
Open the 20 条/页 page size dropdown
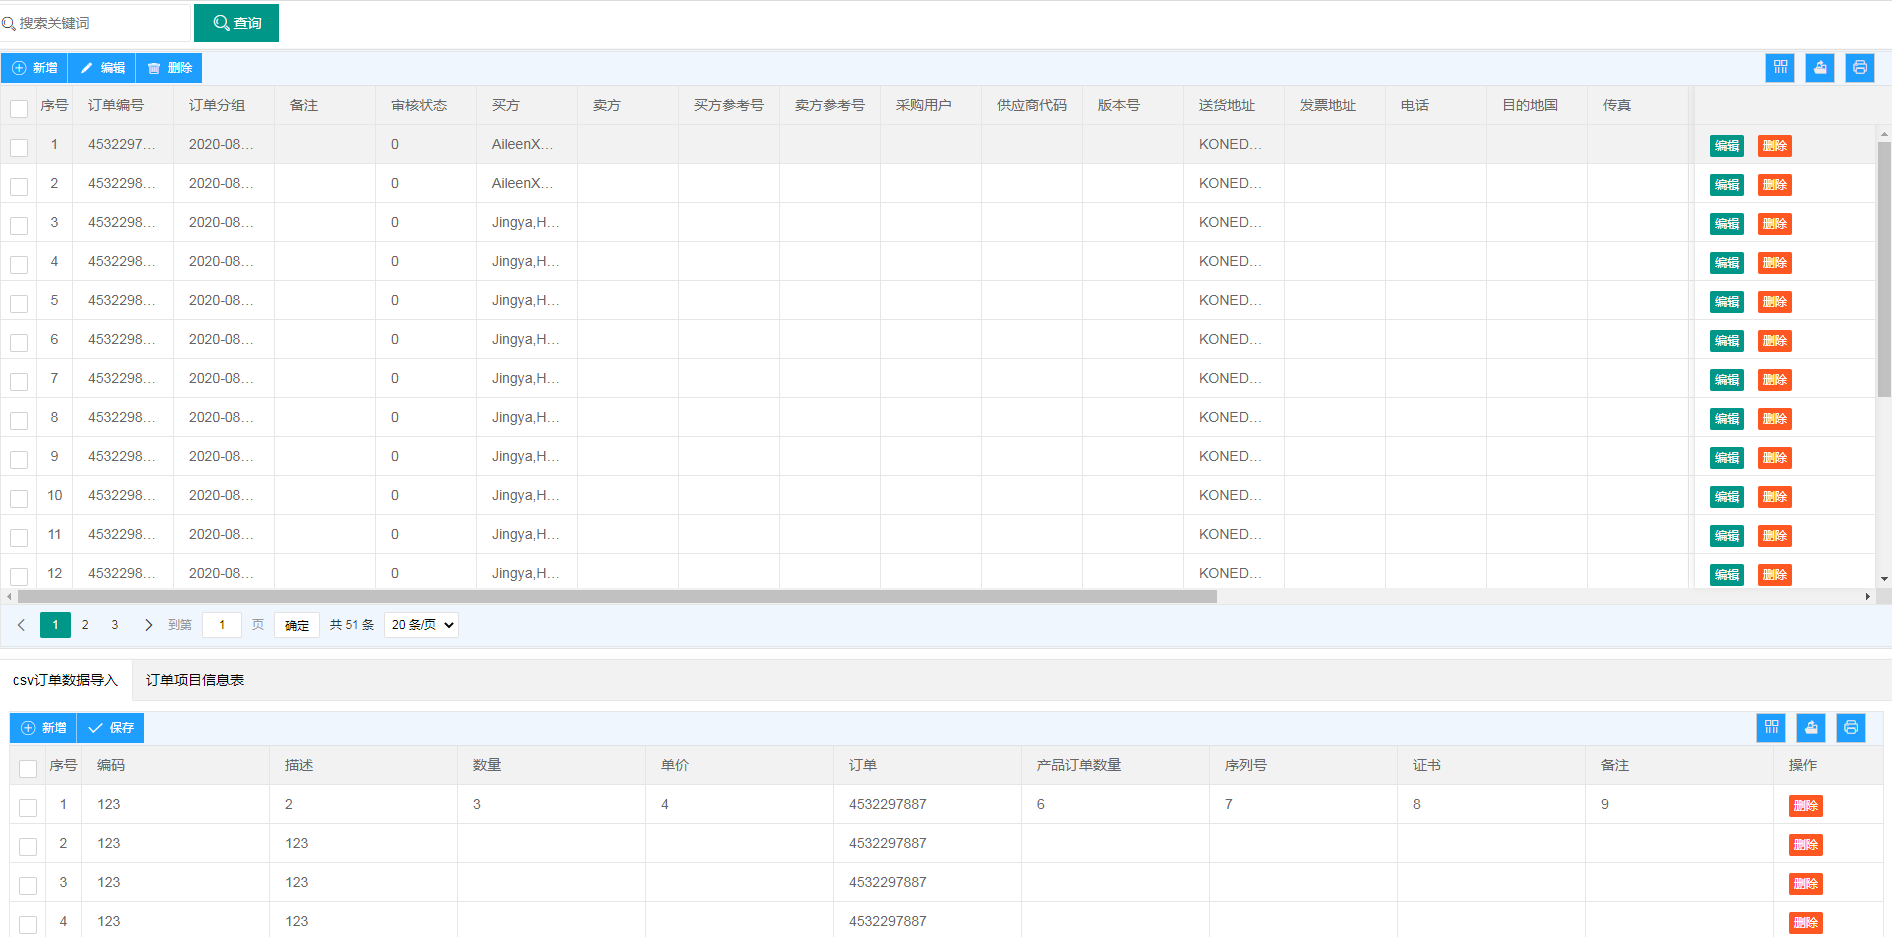point(421,625)
